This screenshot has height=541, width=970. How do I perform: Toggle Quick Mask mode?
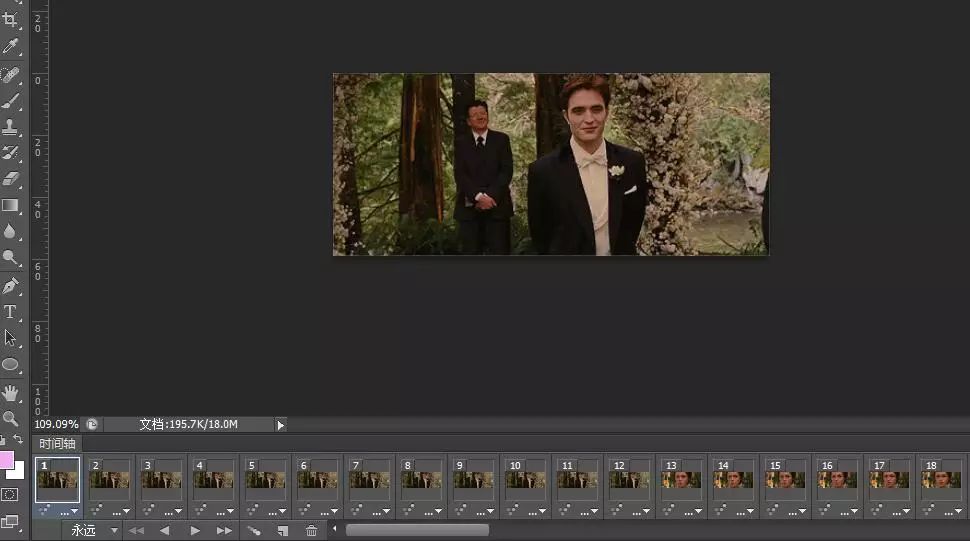click(x=10, y=495)
